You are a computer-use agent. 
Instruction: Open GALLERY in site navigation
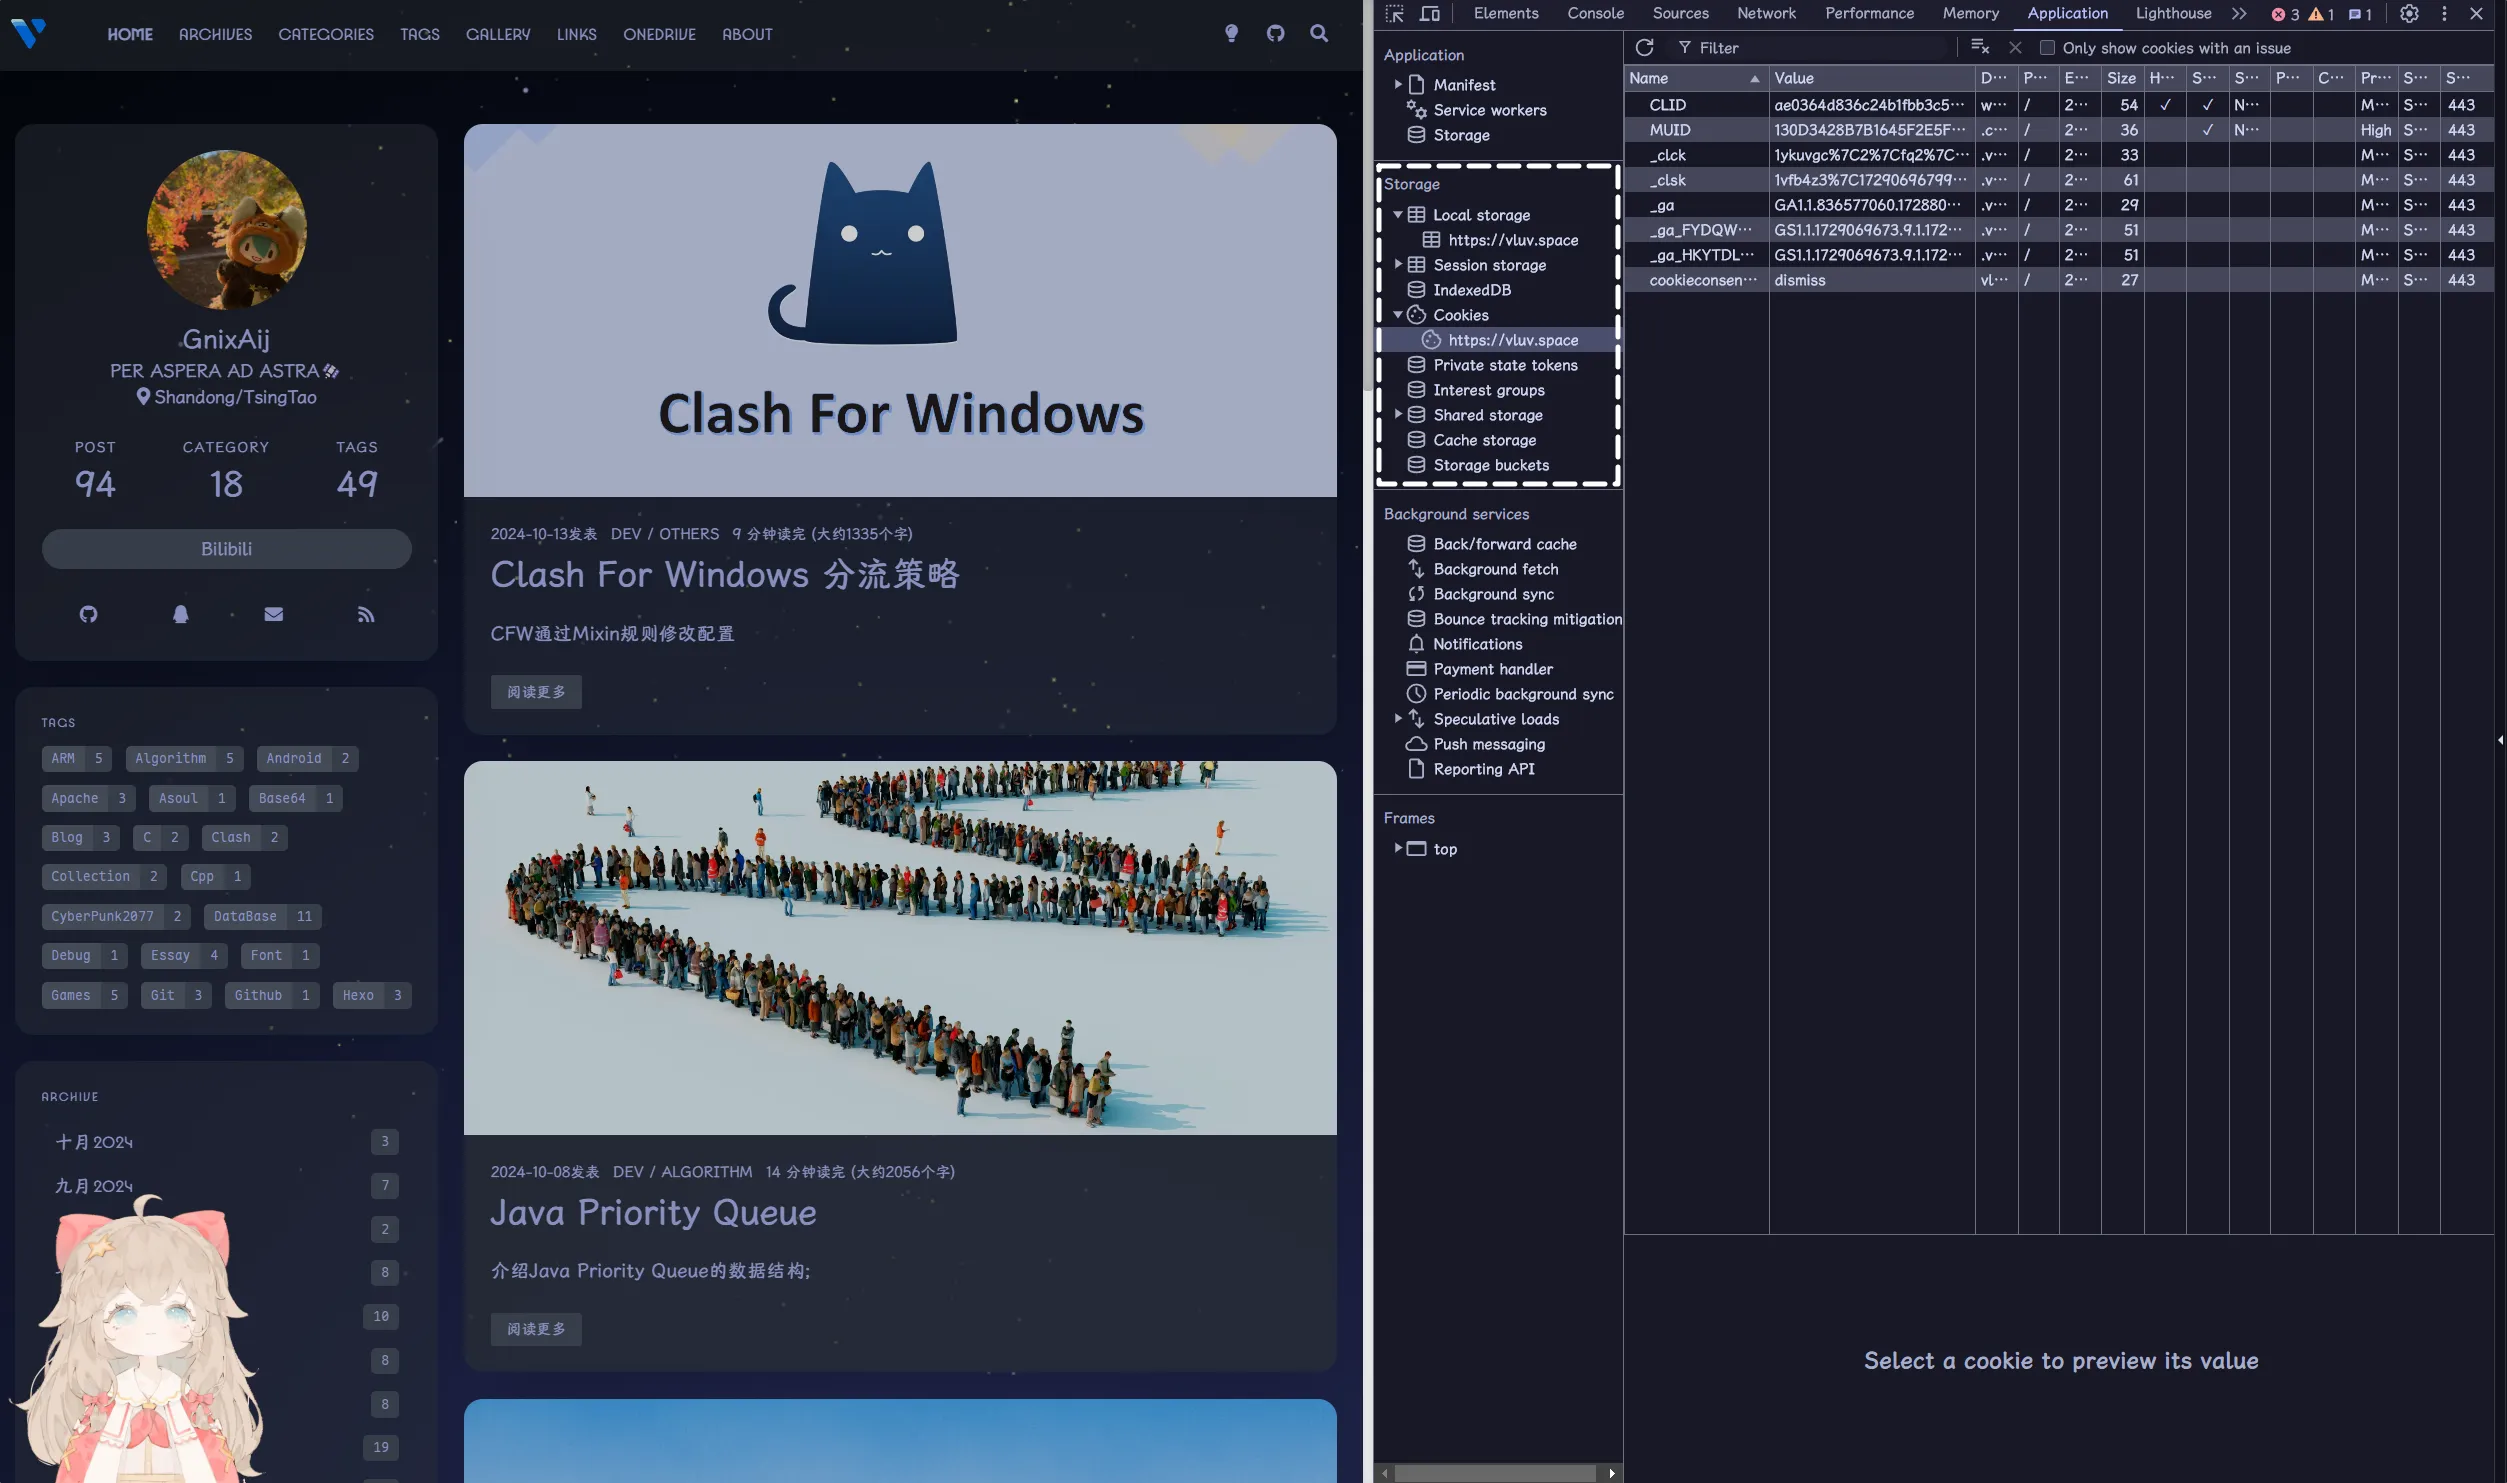[497, 34]
